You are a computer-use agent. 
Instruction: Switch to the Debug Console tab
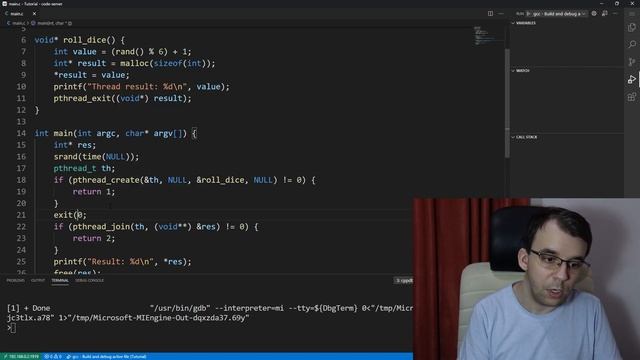[x=89, y=280]
